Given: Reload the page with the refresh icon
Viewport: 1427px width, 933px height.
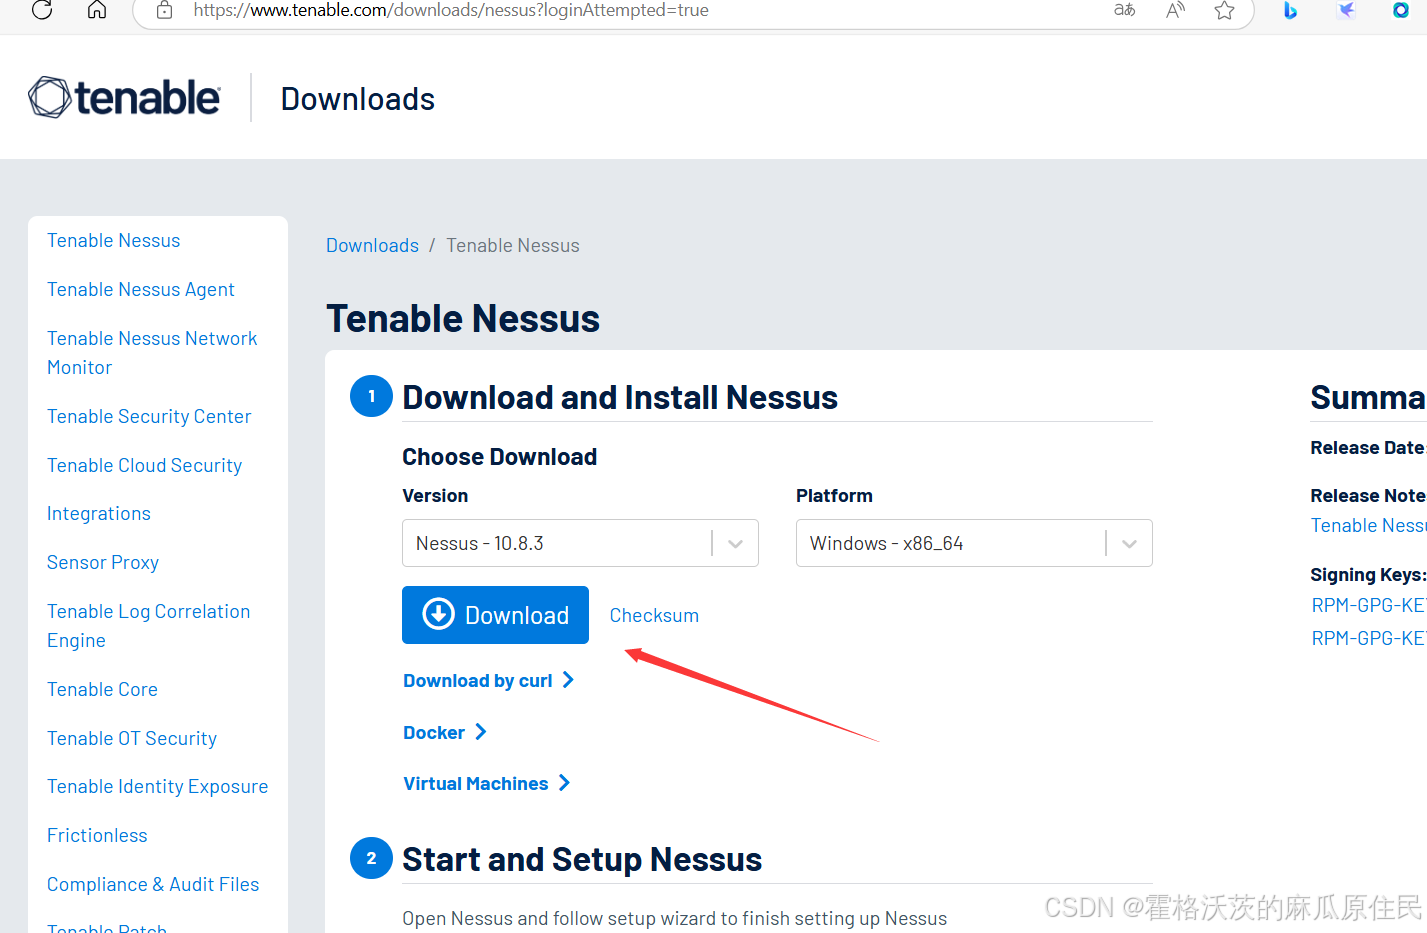Looking at the screenshot, I should click(42, 10).
